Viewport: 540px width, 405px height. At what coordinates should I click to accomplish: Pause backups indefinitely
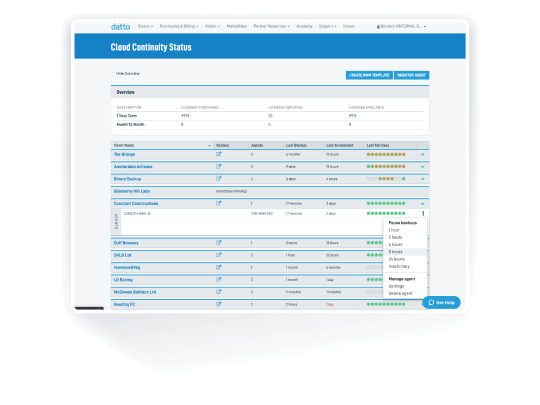point(399,266)
